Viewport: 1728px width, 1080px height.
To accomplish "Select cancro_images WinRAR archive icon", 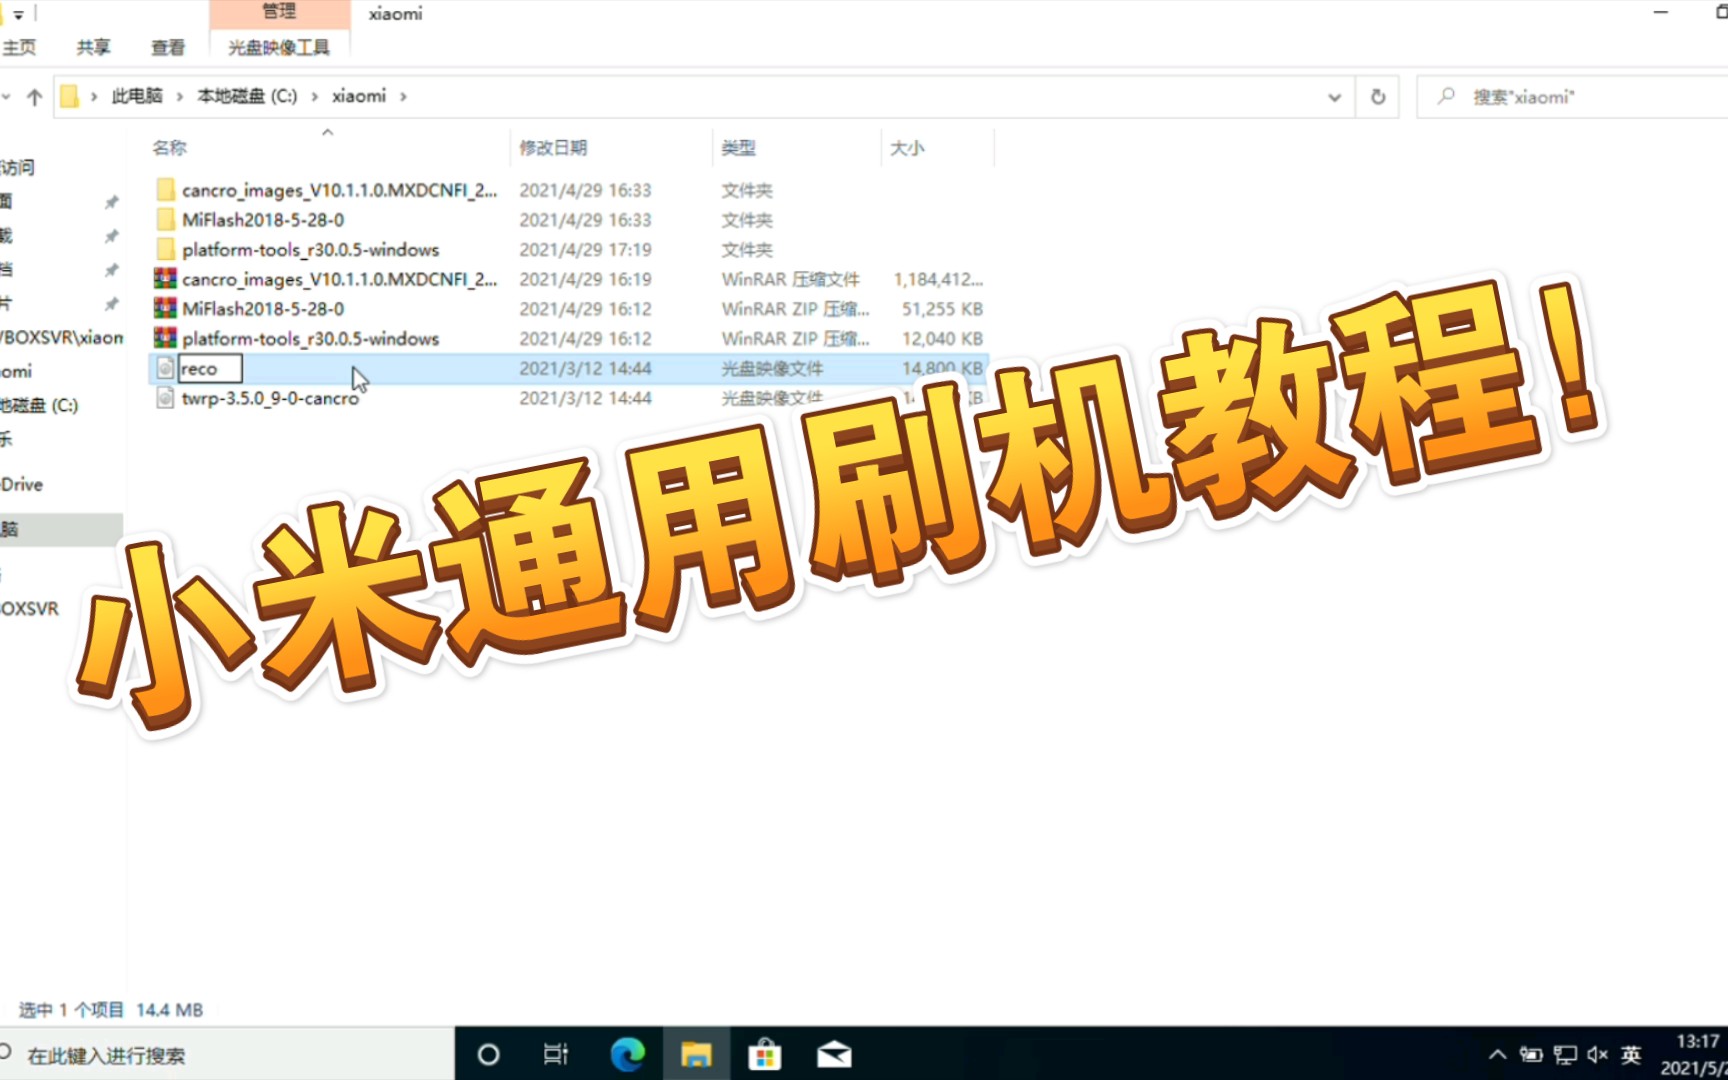I will pyautogui.click(x=166, y=279).
